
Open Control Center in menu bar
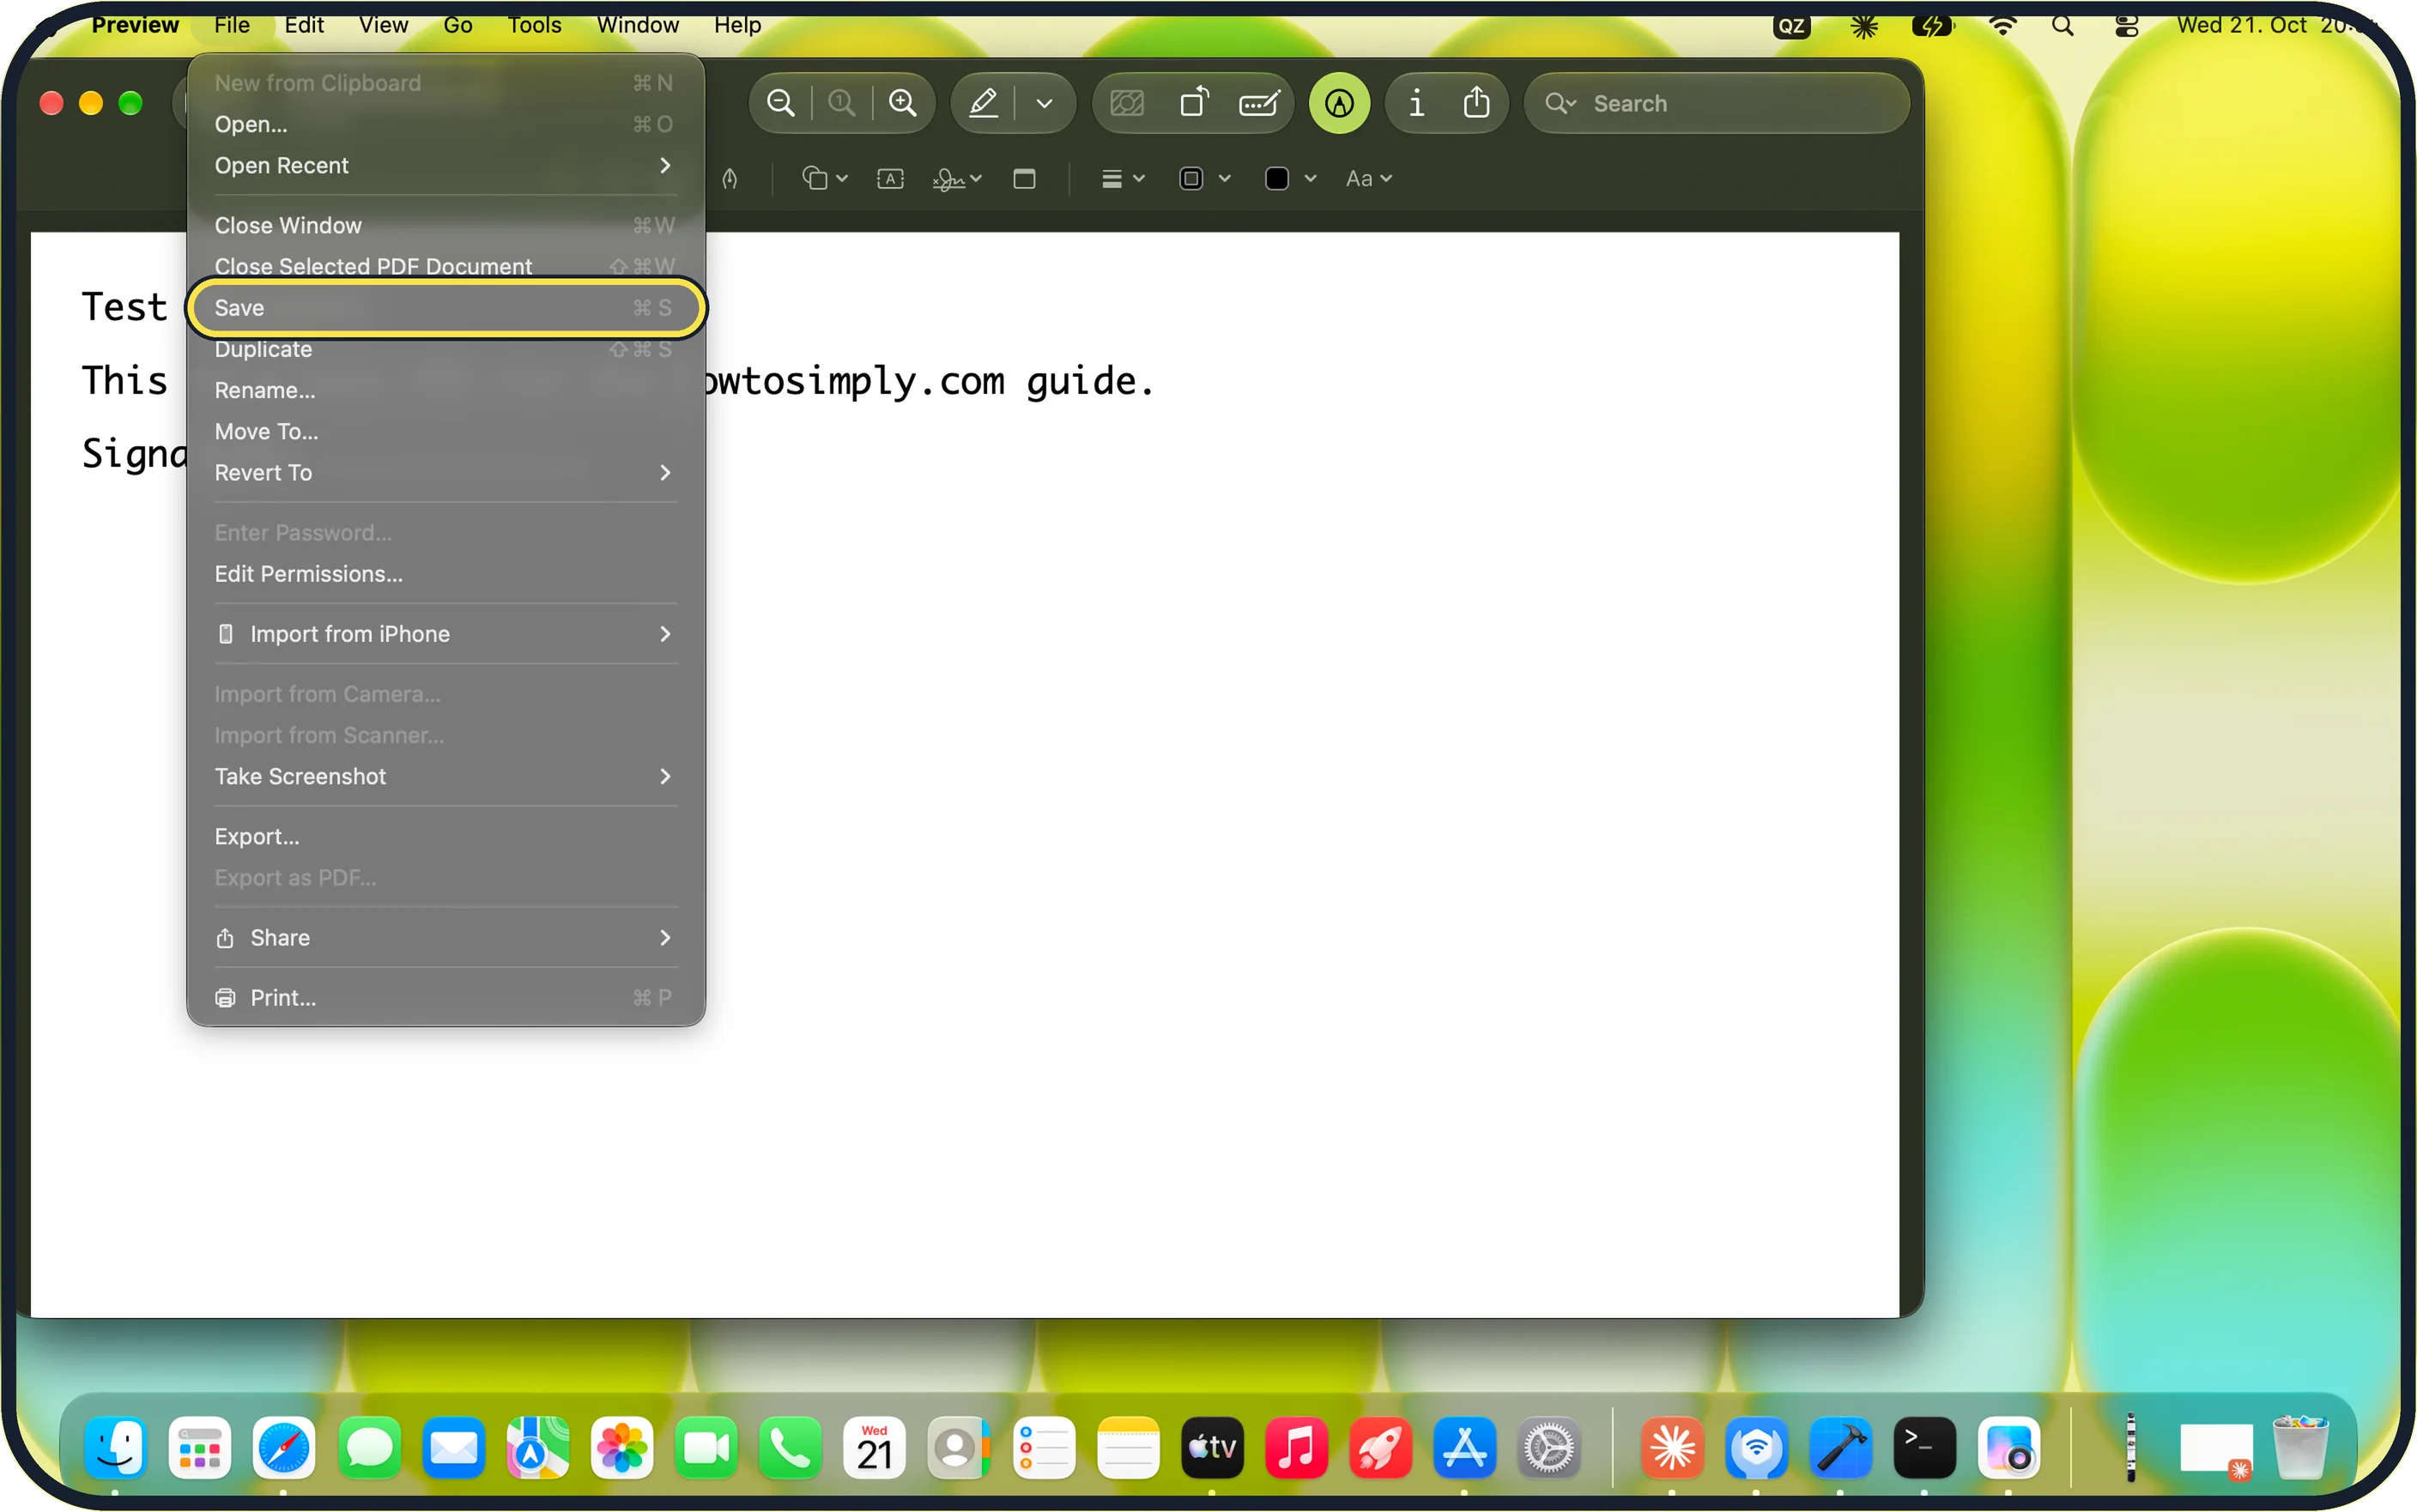coord(2127,26)
